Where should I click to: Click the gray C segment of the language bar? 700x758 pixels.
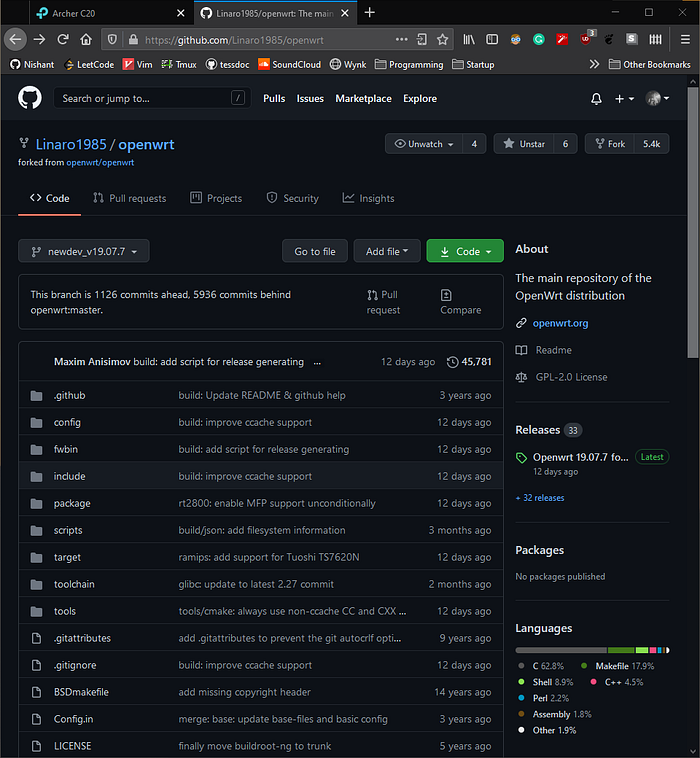pos(561,650)
